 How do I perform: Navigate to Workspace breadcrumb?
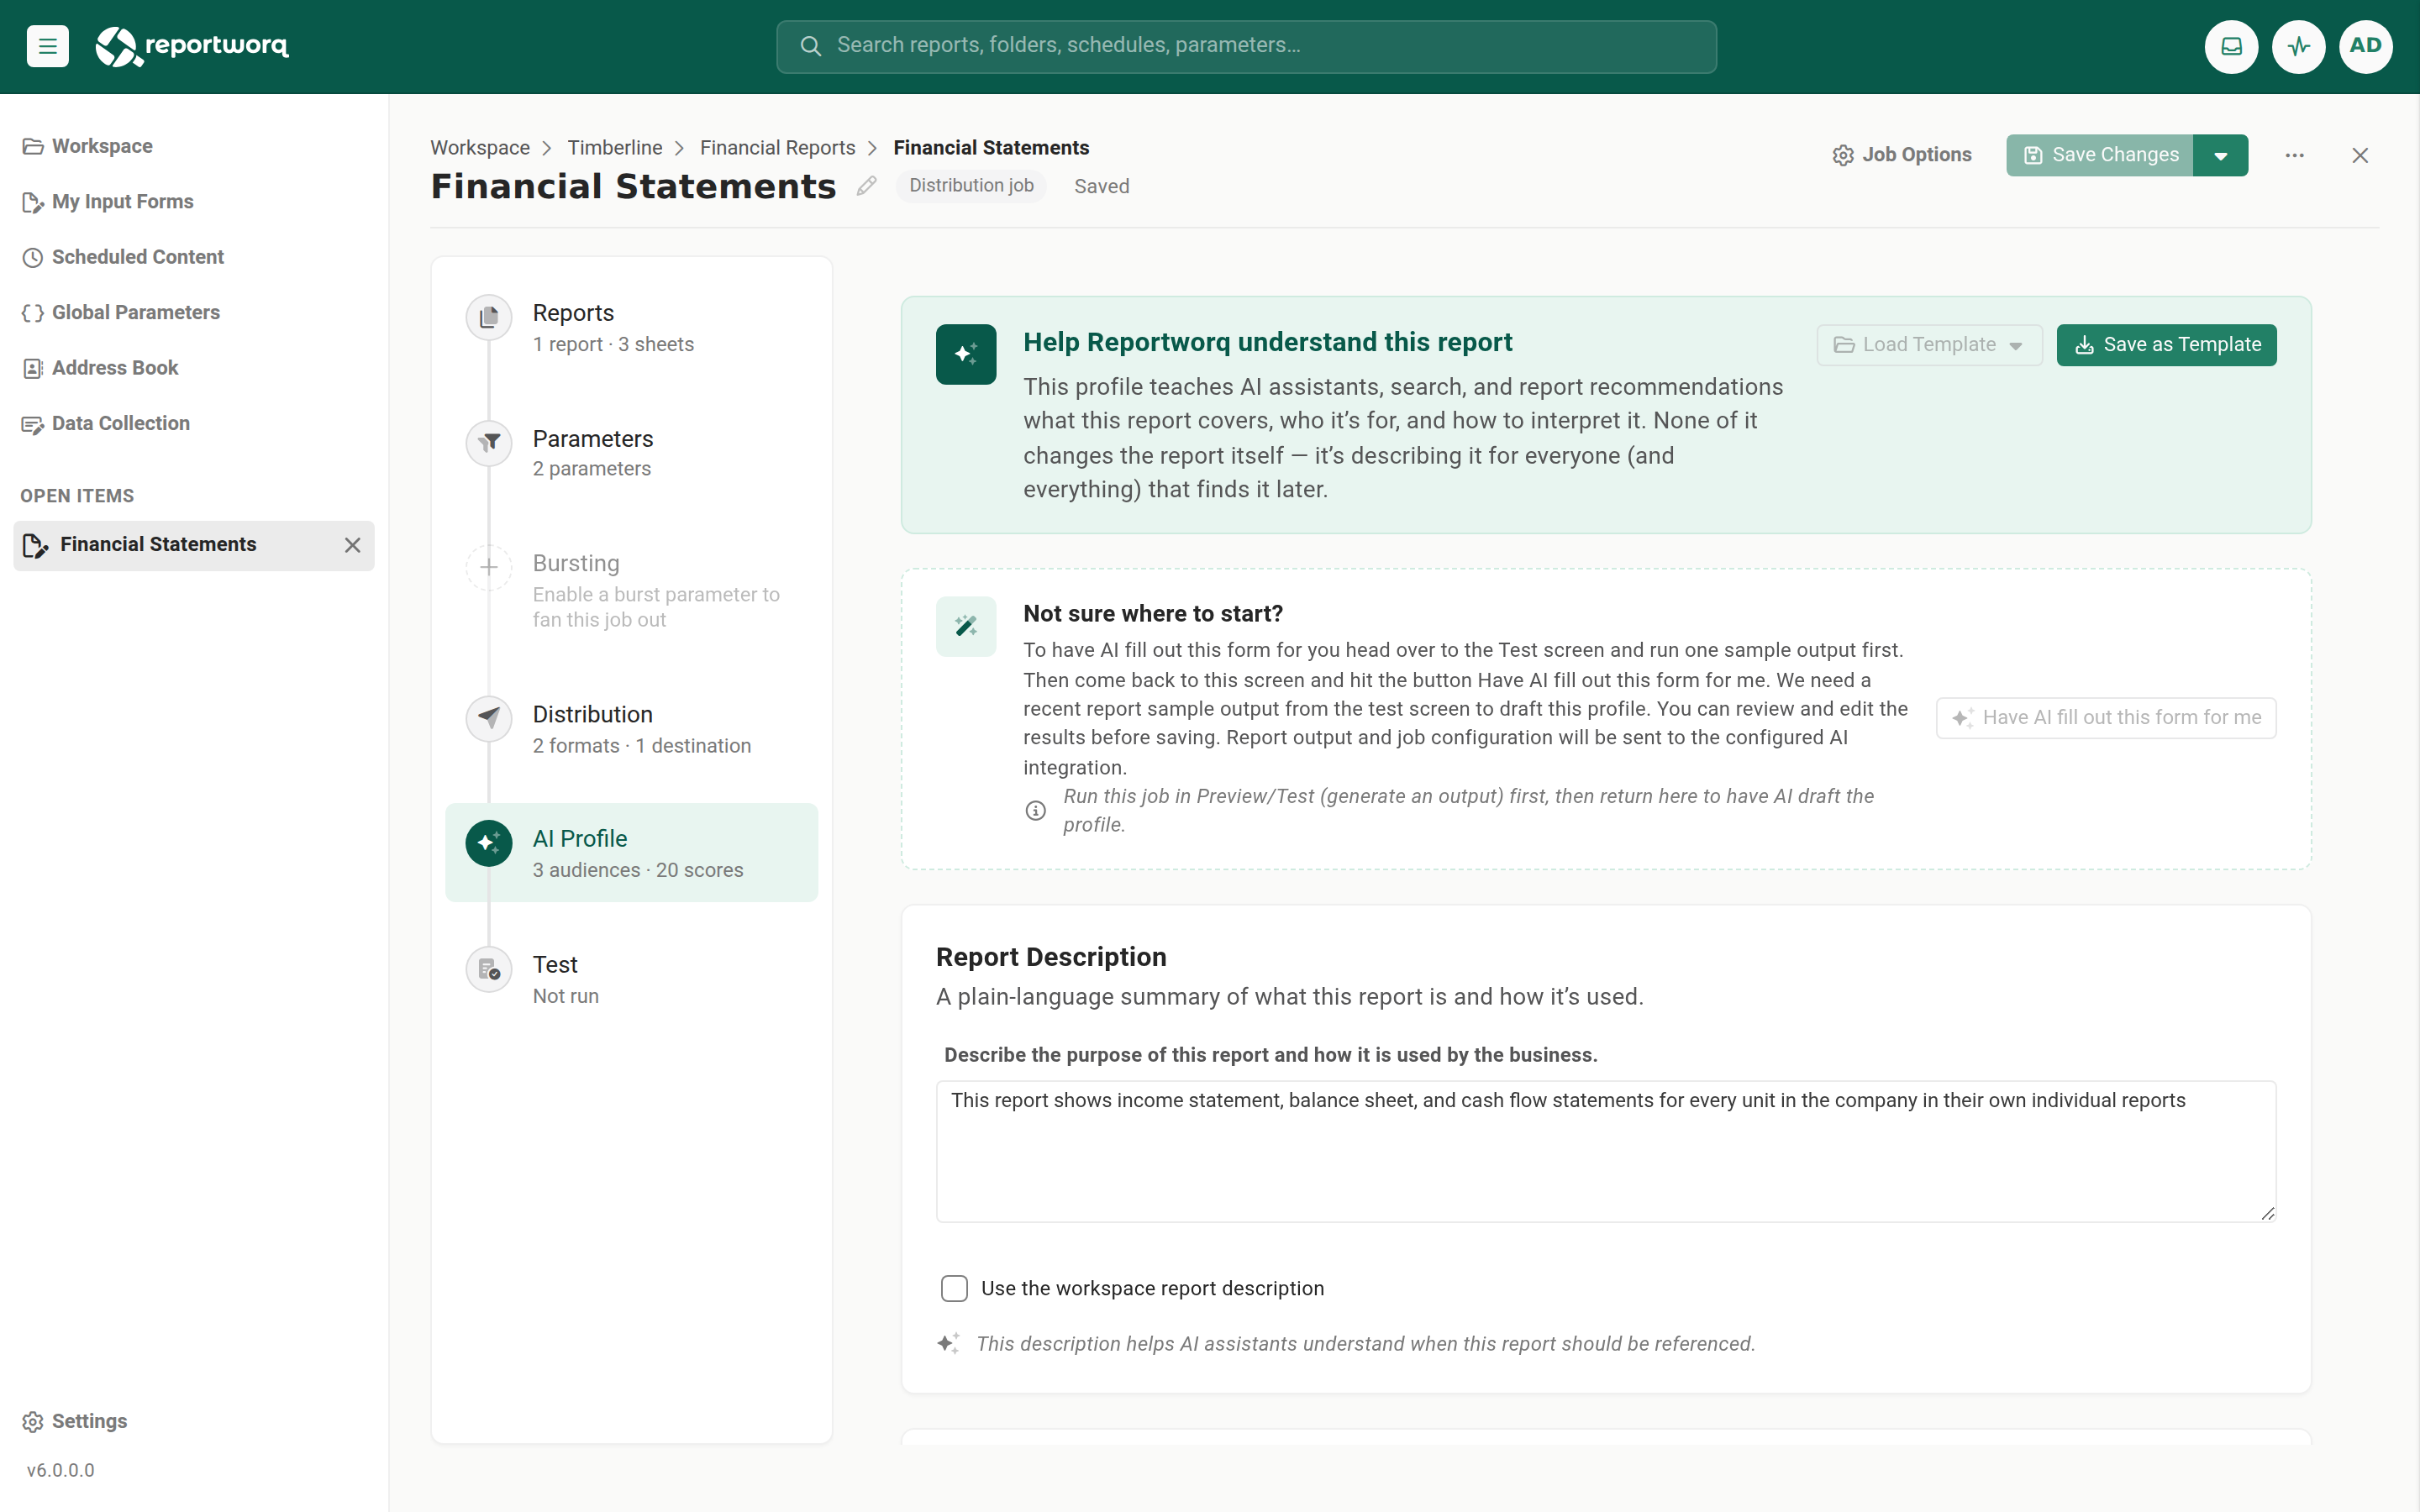480,148
